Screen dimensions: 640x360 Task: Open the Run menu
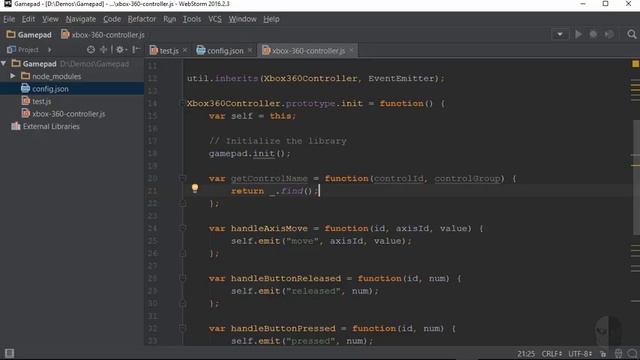tap(169, 19)
